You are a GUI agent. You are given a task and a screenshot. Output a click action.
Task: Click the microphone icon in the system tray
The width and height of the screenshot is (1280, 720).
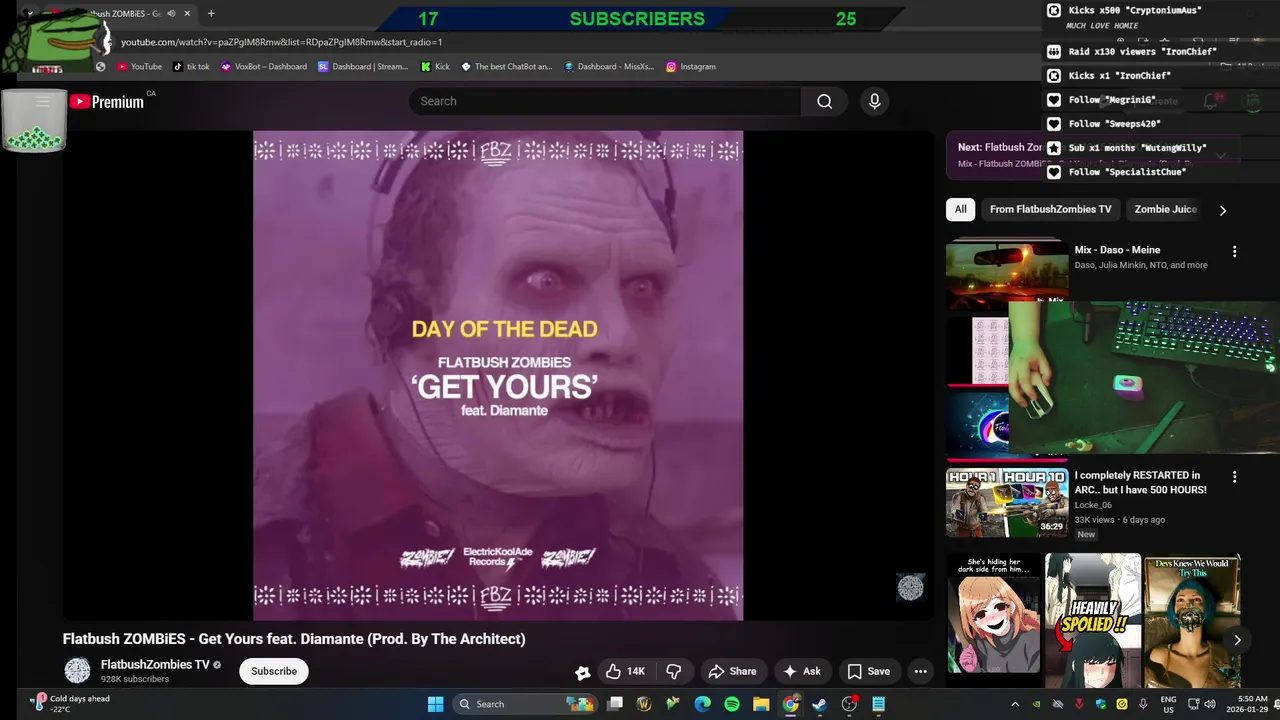1143,704
